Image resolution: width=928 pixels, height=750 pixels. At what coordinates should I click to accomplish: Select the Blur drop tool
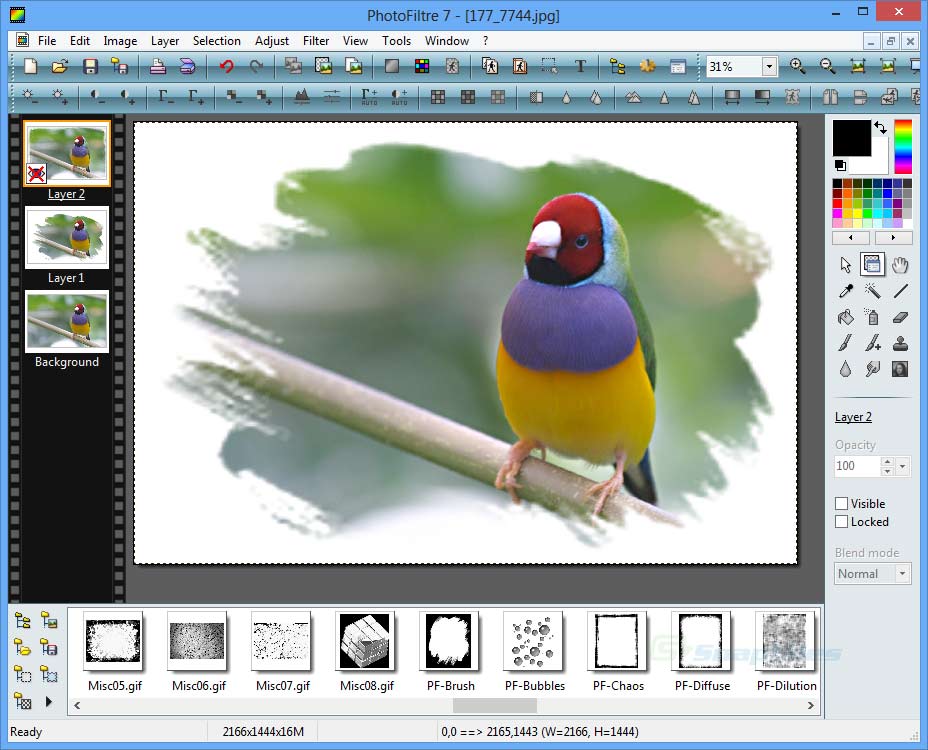pyautogui.click(x=845, y=368)
